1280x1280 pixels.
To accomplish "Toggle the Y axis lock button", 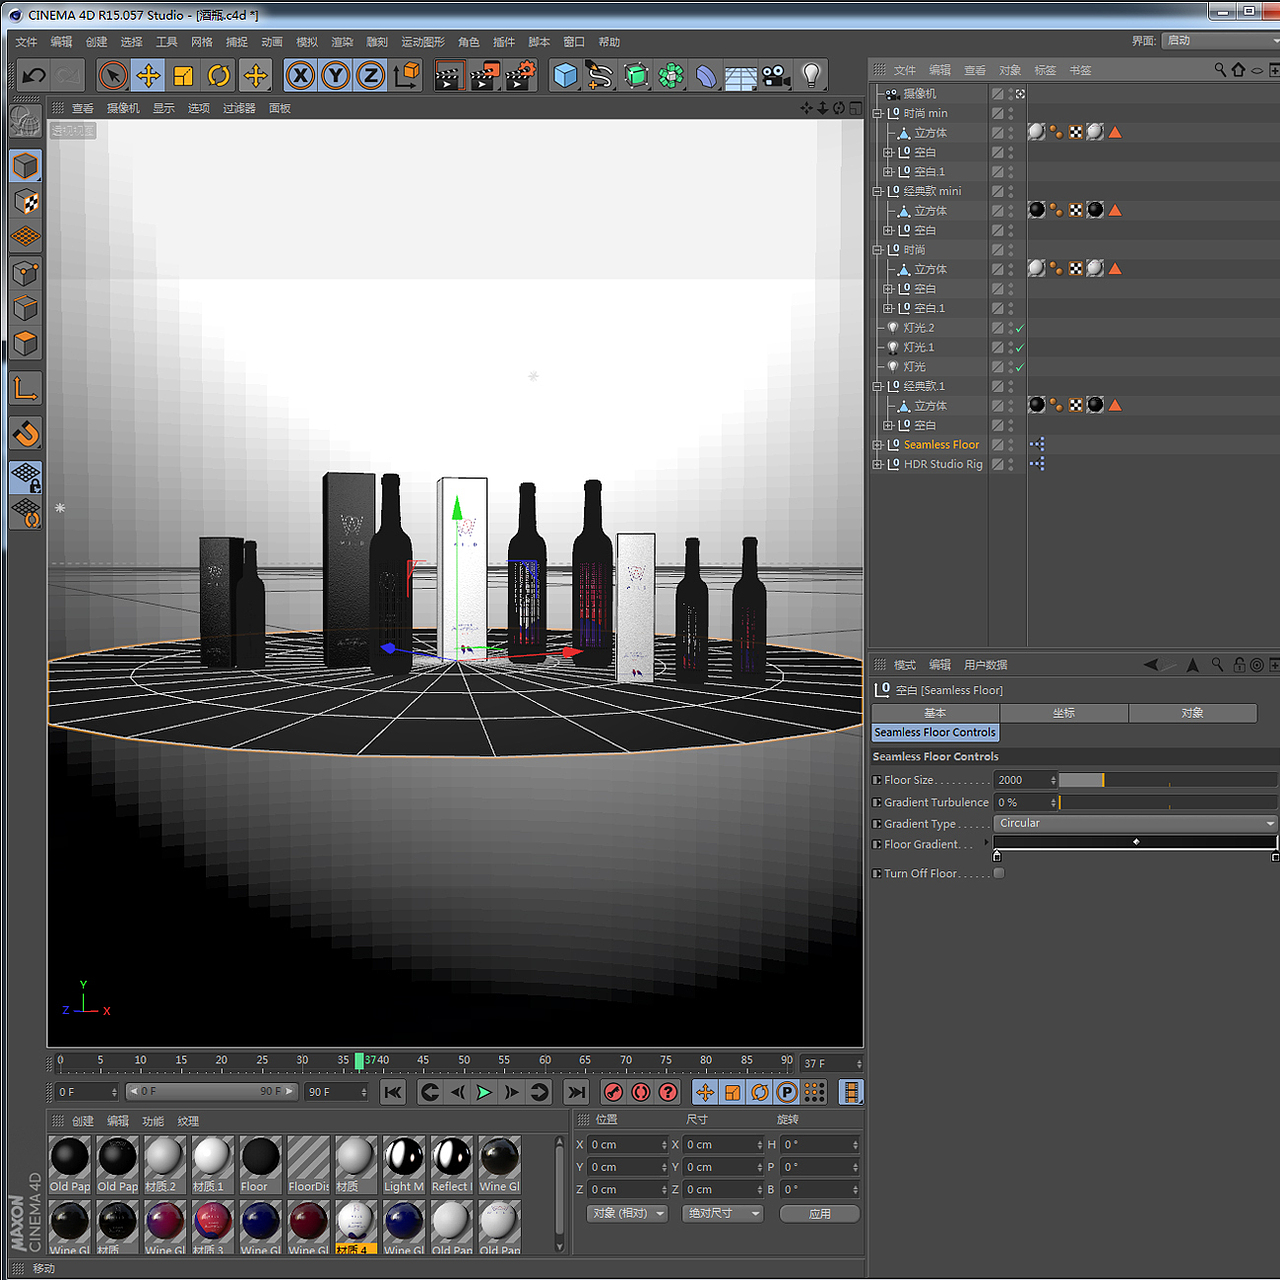I will click(336, 75).
